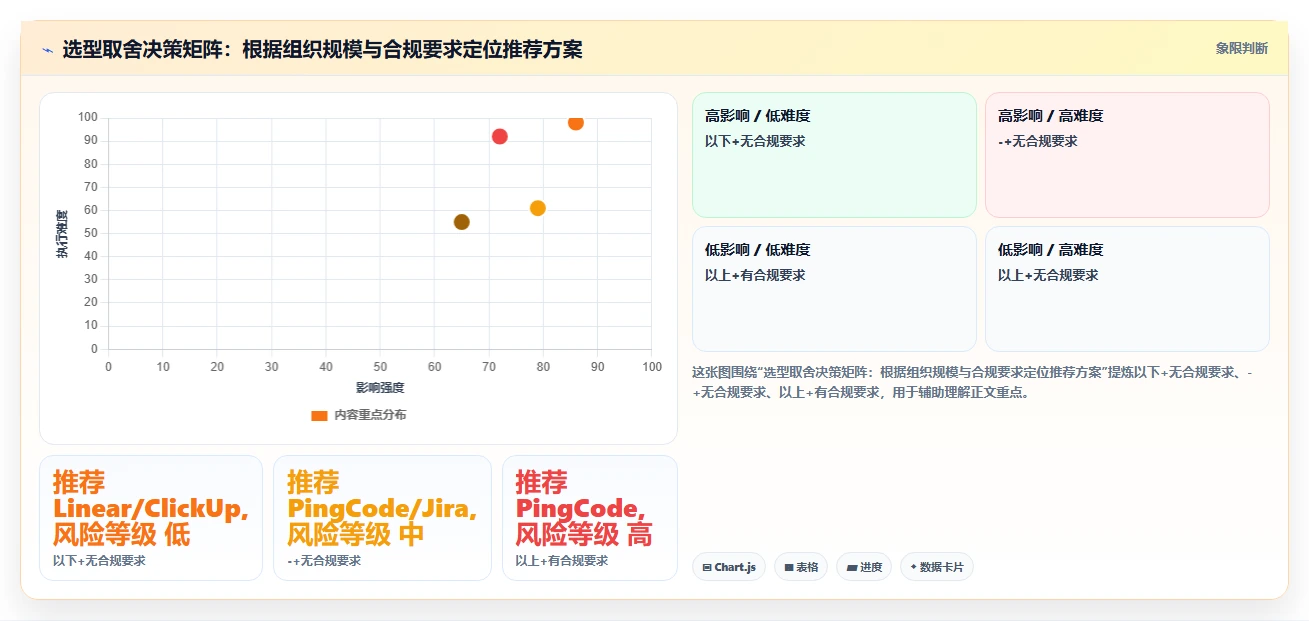Click the red scatter point in chart
Image resolution: width=1309 pixels, height=621 pixels.
500,136
